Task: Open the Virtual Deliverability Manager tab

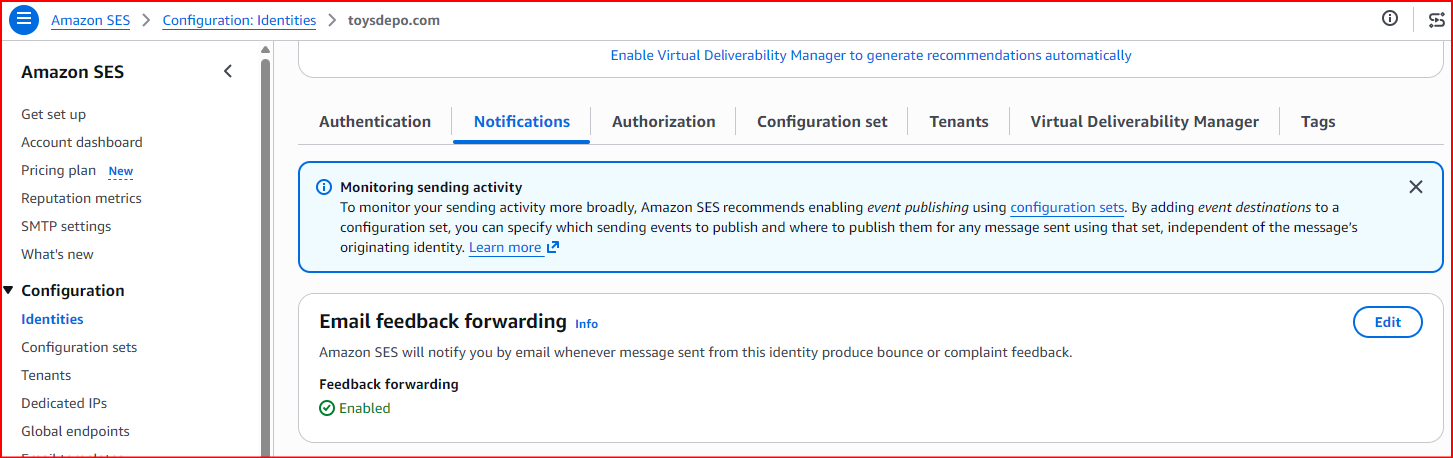Action: (1145, 122)
